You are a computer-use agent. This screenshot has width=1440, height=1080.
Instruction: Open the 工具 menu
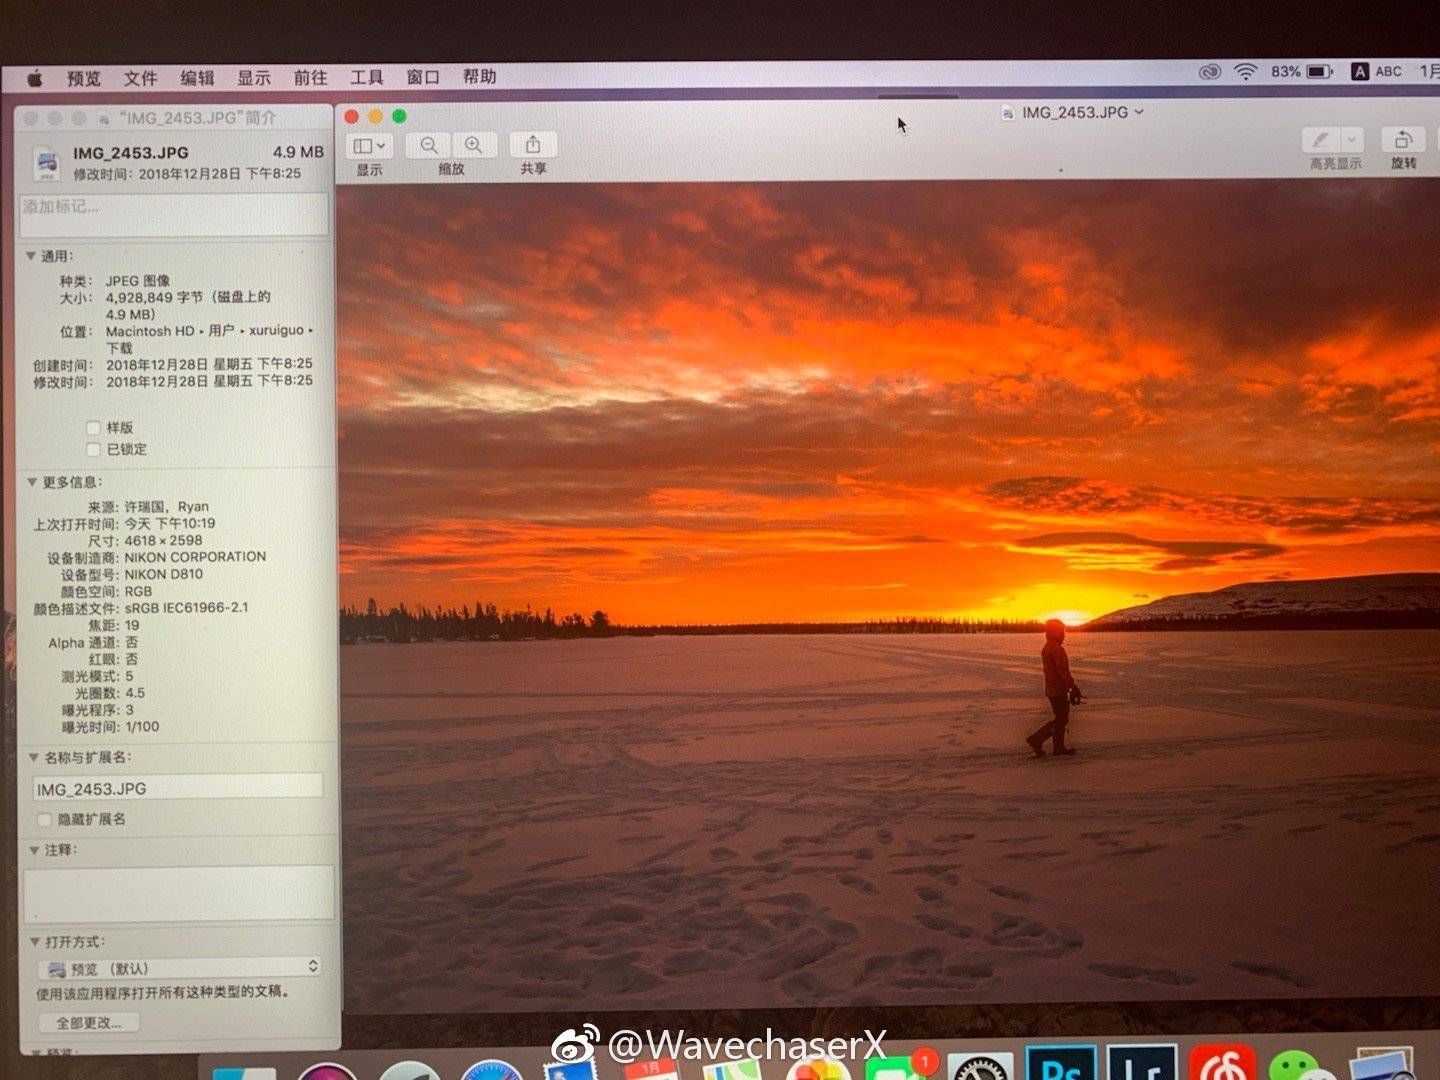pos(366,77)
